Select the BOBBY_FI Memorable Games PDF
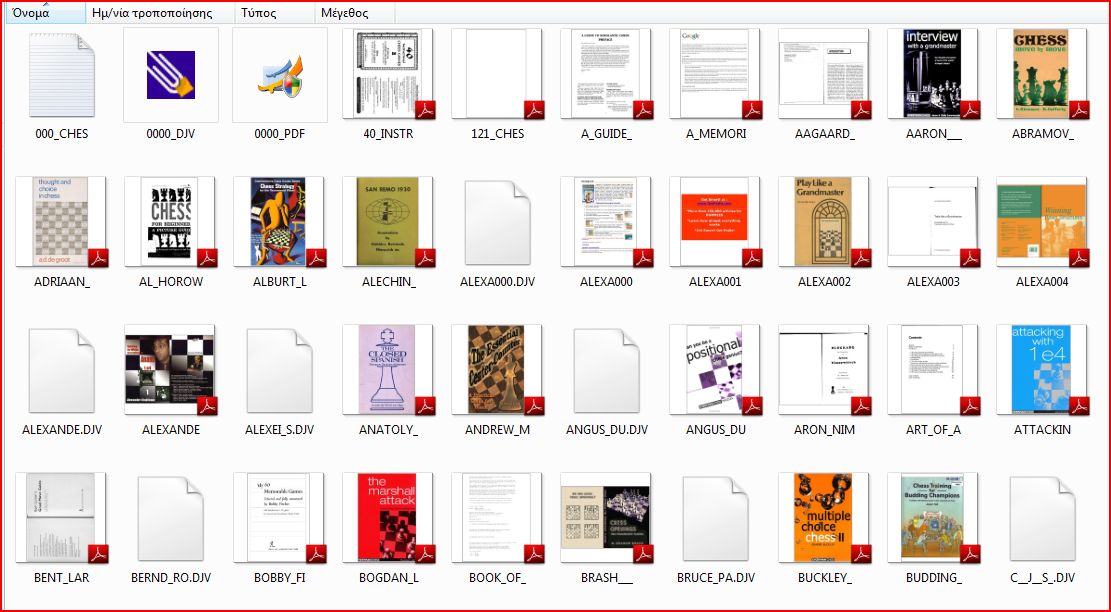 pyautogui.click(x=280, y=518)
